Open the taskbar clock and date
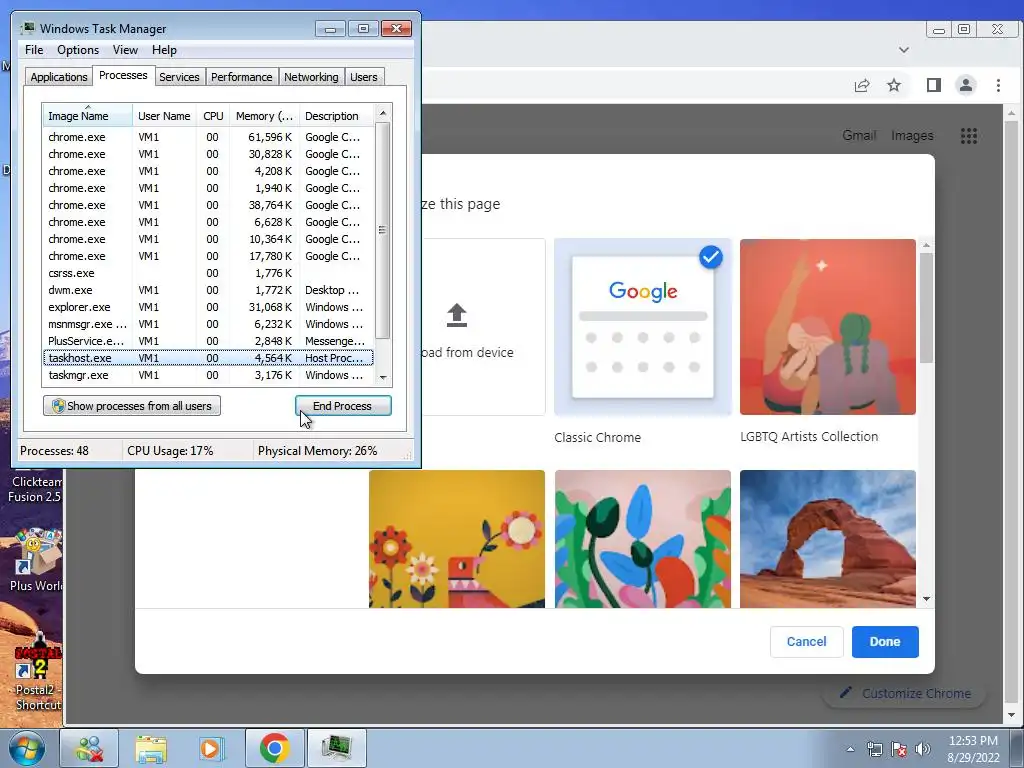The height and width of the screenshot is (768, 1024). (973, 749)
